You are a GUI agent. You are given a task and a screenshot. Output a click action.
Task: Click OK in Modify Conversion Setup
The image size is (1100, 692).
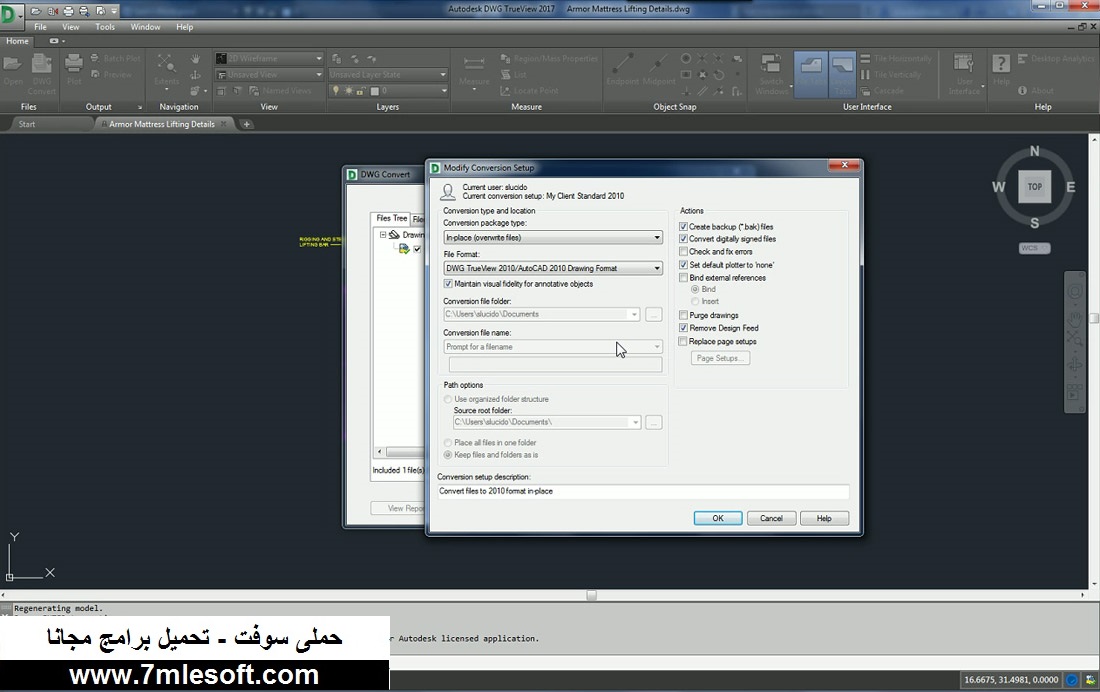[x=718, y=518]
